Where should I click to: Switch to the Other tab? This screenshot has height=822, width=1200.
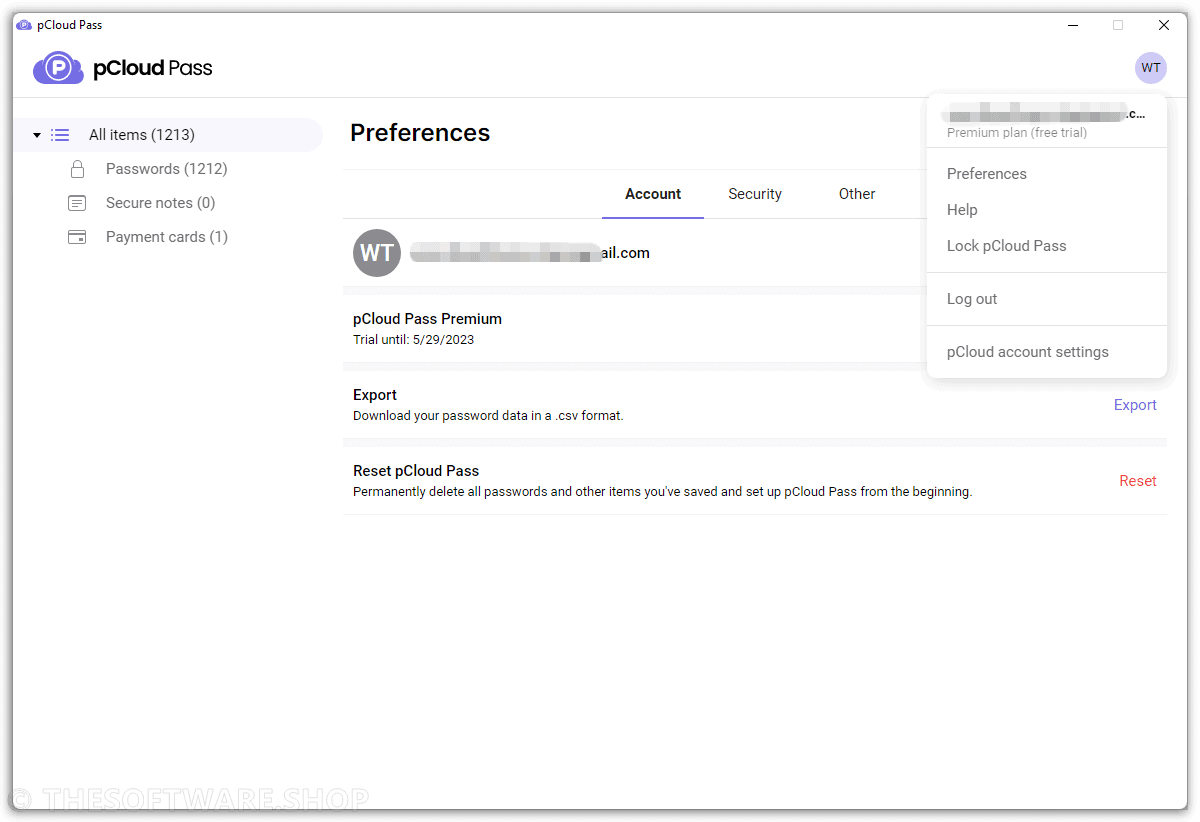pyautogui.click(x=857, y=194)
